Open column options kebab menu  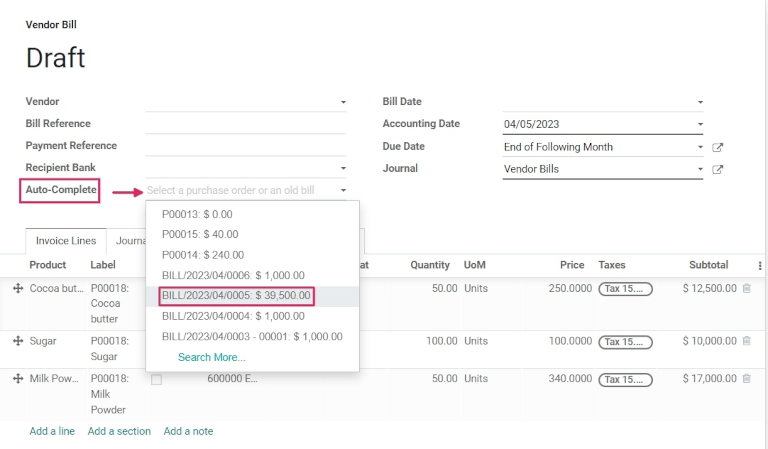tap(759, 266)
